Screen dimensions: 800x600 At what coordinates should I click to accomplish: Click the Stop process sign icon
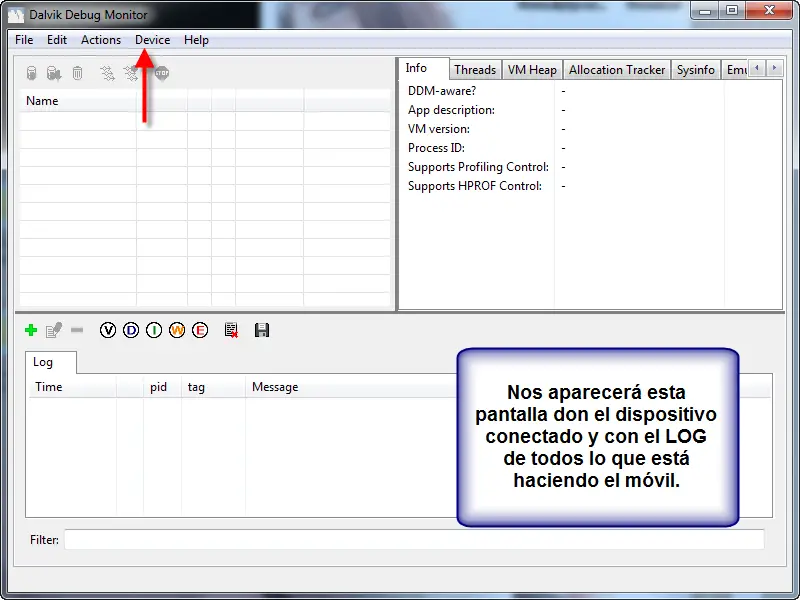[162, 73]
